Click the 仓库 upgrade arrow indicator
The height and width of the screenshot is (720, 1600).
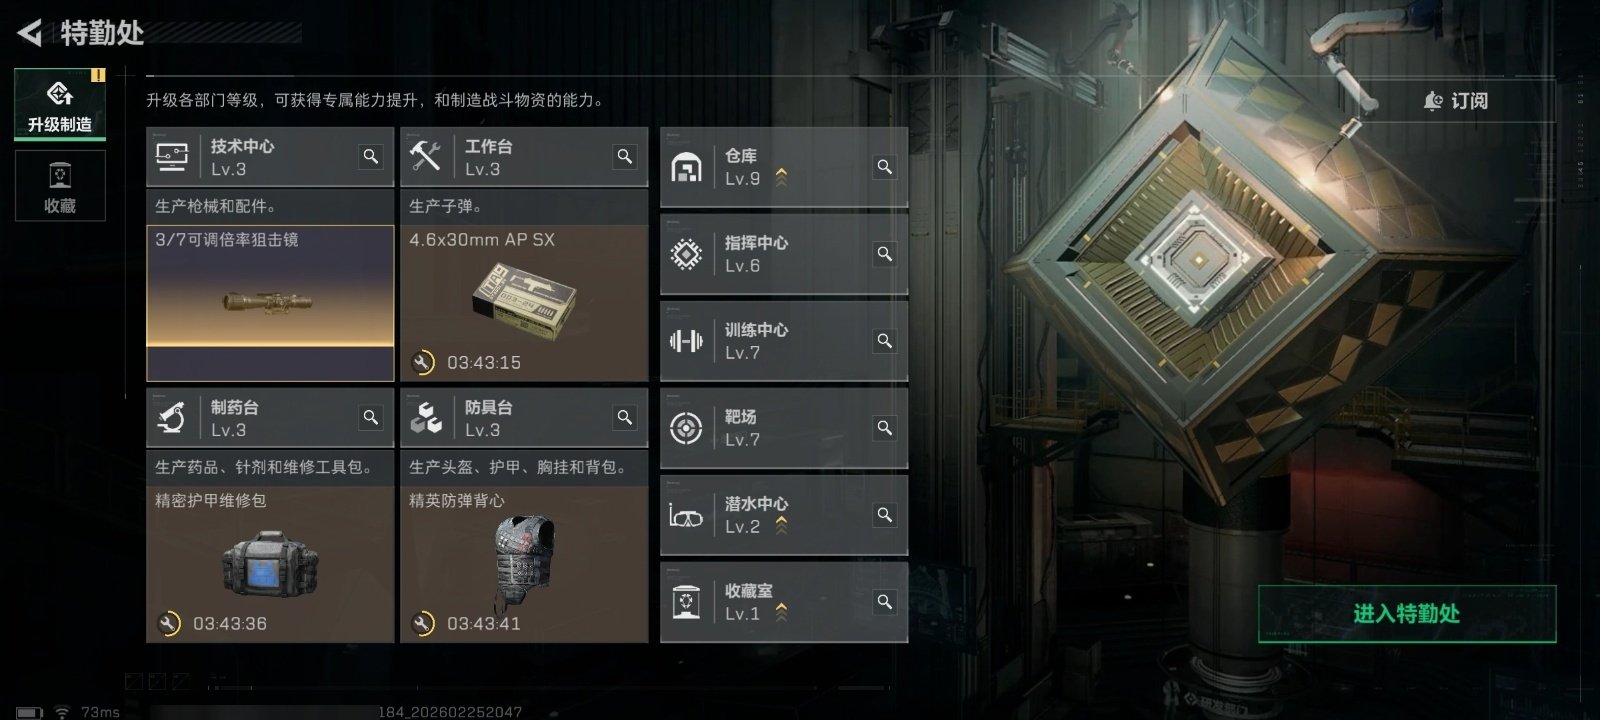[781, 178]
